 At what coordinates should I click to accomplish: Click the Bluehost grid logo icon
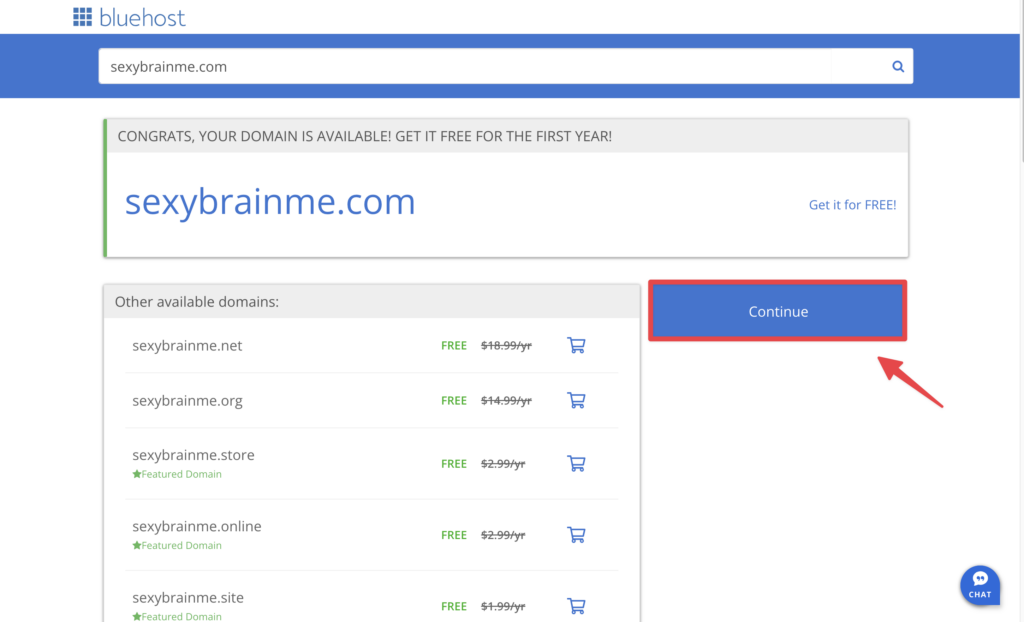[82, 17]
